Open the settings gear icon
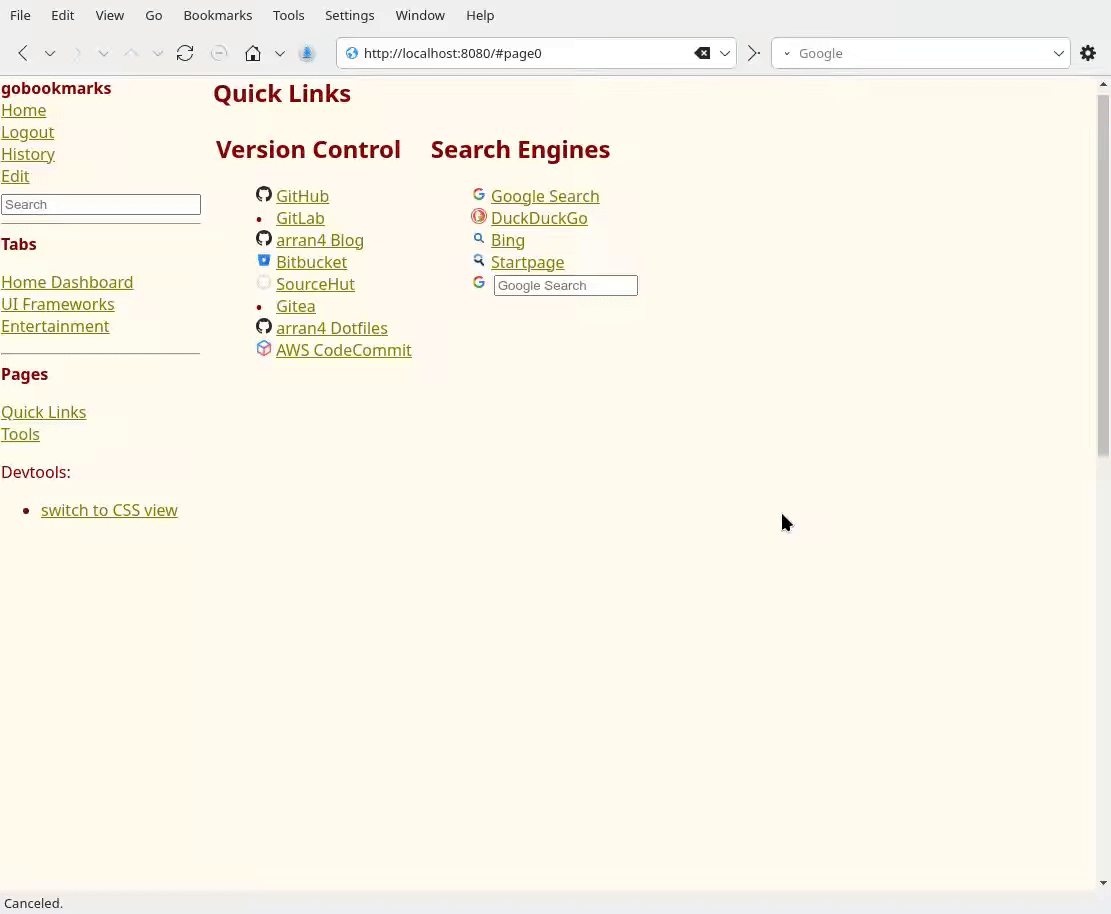 (1088, 53)
